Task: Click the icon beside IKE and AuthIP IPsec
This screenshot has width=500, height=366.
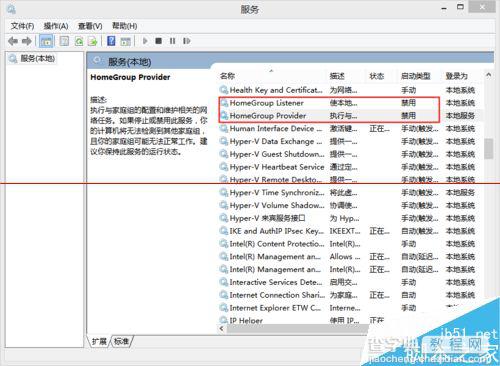Action: coord(224,231)
